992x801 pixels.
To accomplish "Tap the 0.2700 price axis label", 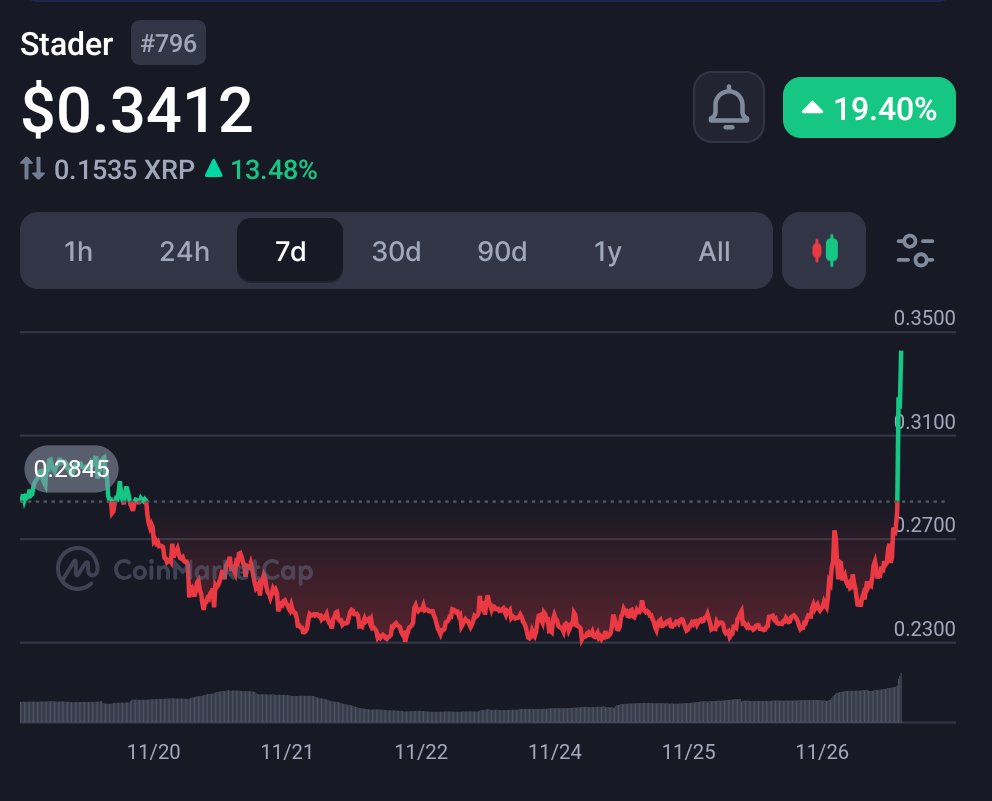I will click(924, 525).
